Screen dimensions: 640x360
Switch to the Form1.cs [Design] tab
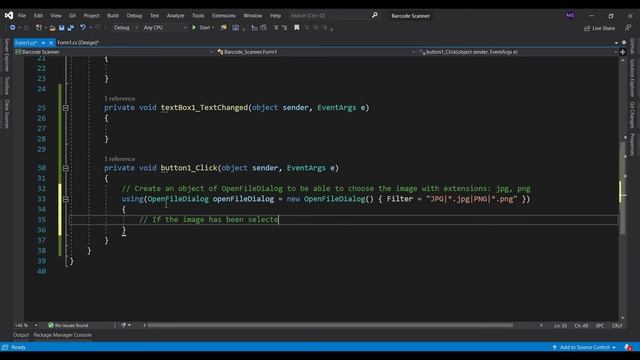[x=78, y=42]
